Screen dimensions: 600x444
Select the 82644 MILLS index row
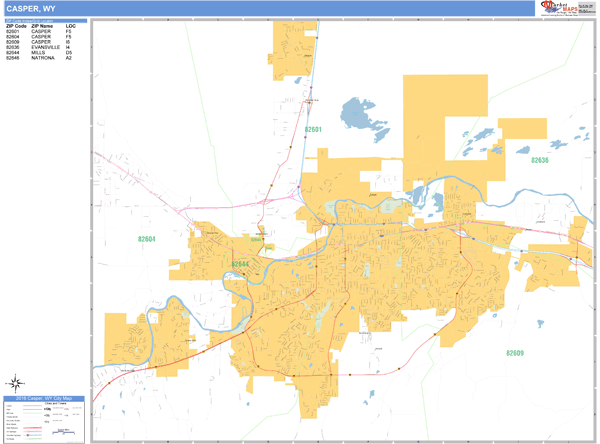(x=40, y=53)
